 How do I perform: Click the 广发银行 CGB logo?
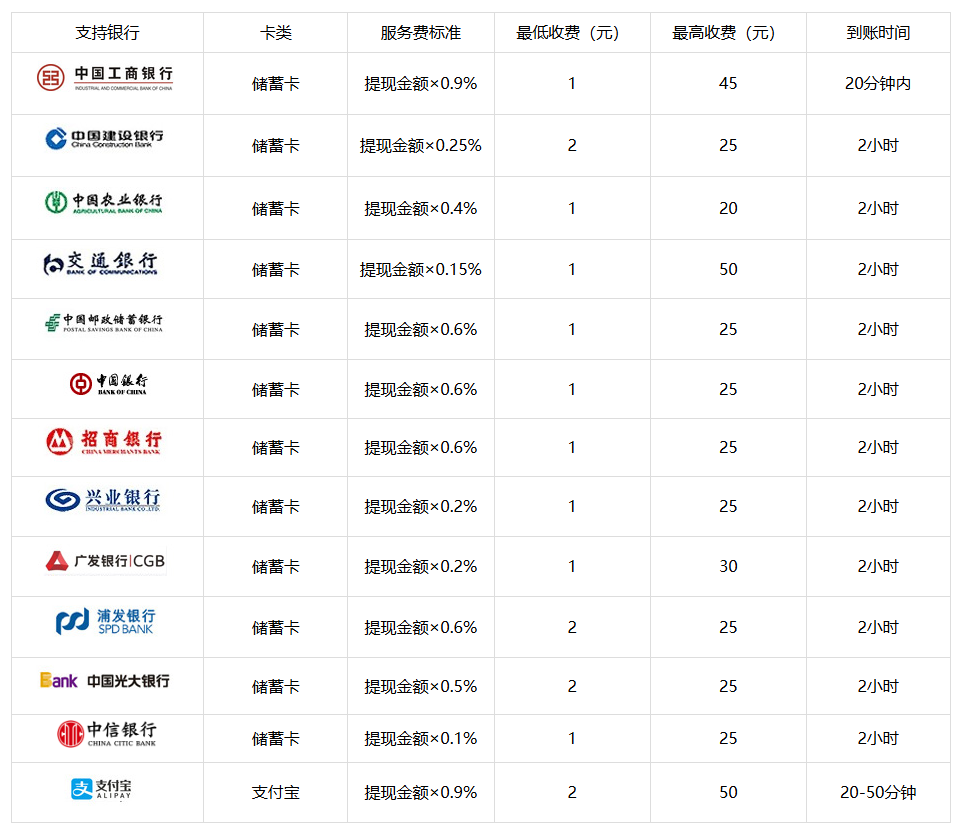pyautogui.click(x=106, y=561)
